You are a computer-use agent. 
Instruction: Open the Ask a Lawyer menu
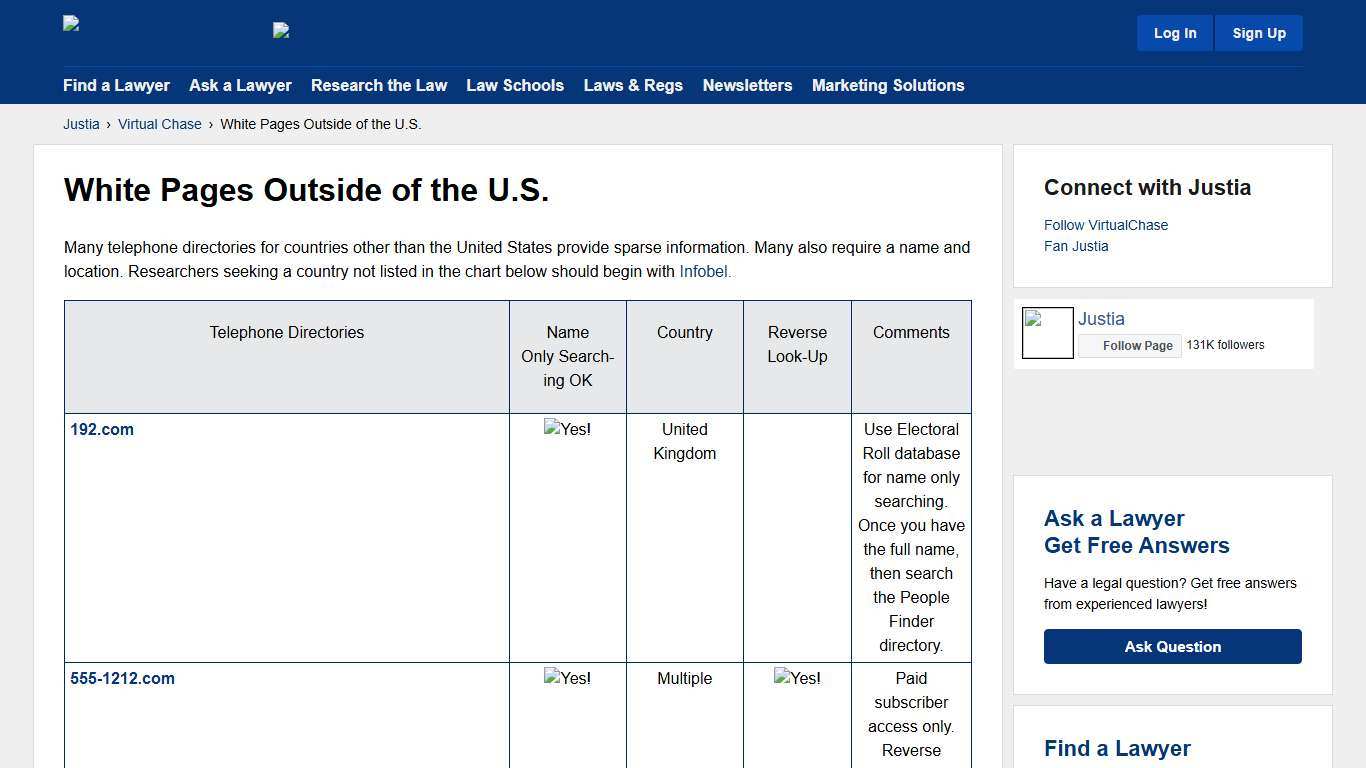(240, 86)
